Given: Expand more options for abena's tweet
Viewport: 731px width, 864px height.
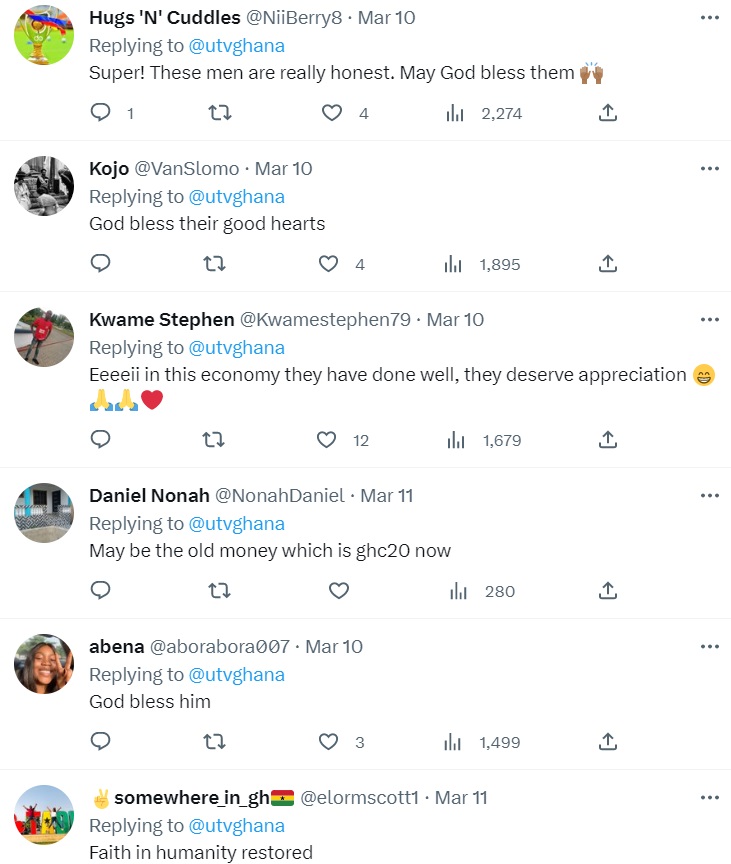Looking at the screenshot, I should (709, 646).
